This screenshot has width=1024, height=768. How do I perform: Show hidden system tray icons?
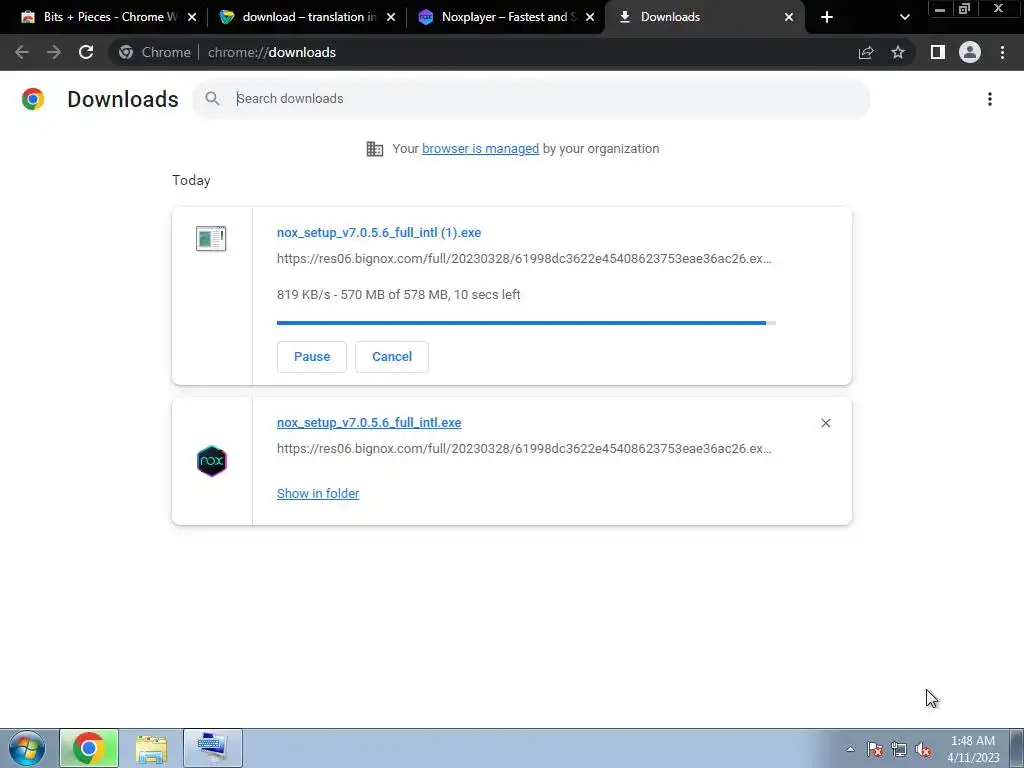tap(850, 749)
